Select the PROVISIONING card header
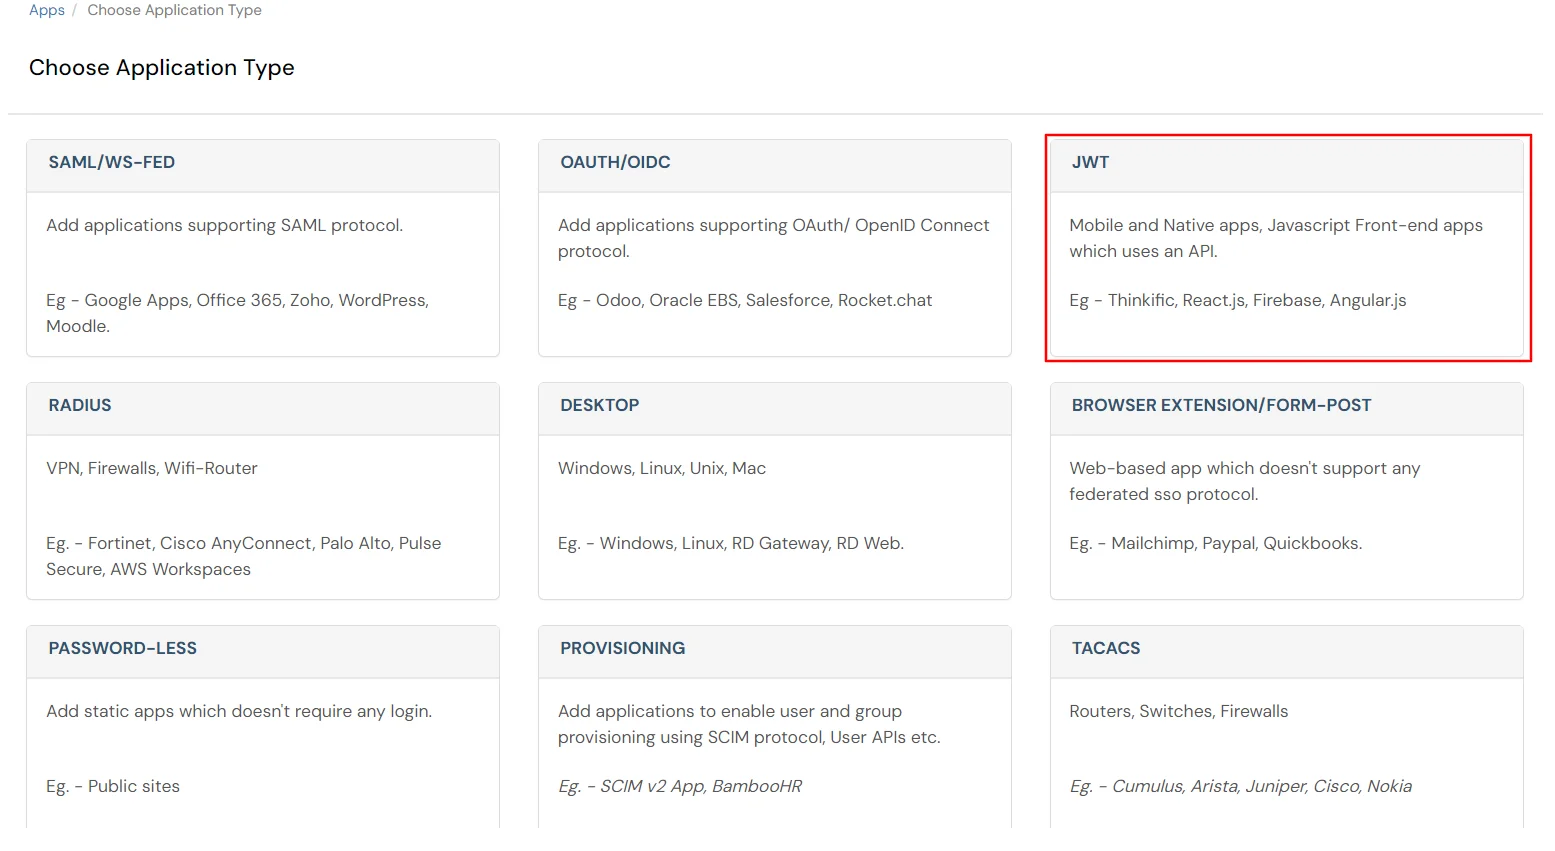The width and height of the screenshot is (1555, 851). [622, 649]
